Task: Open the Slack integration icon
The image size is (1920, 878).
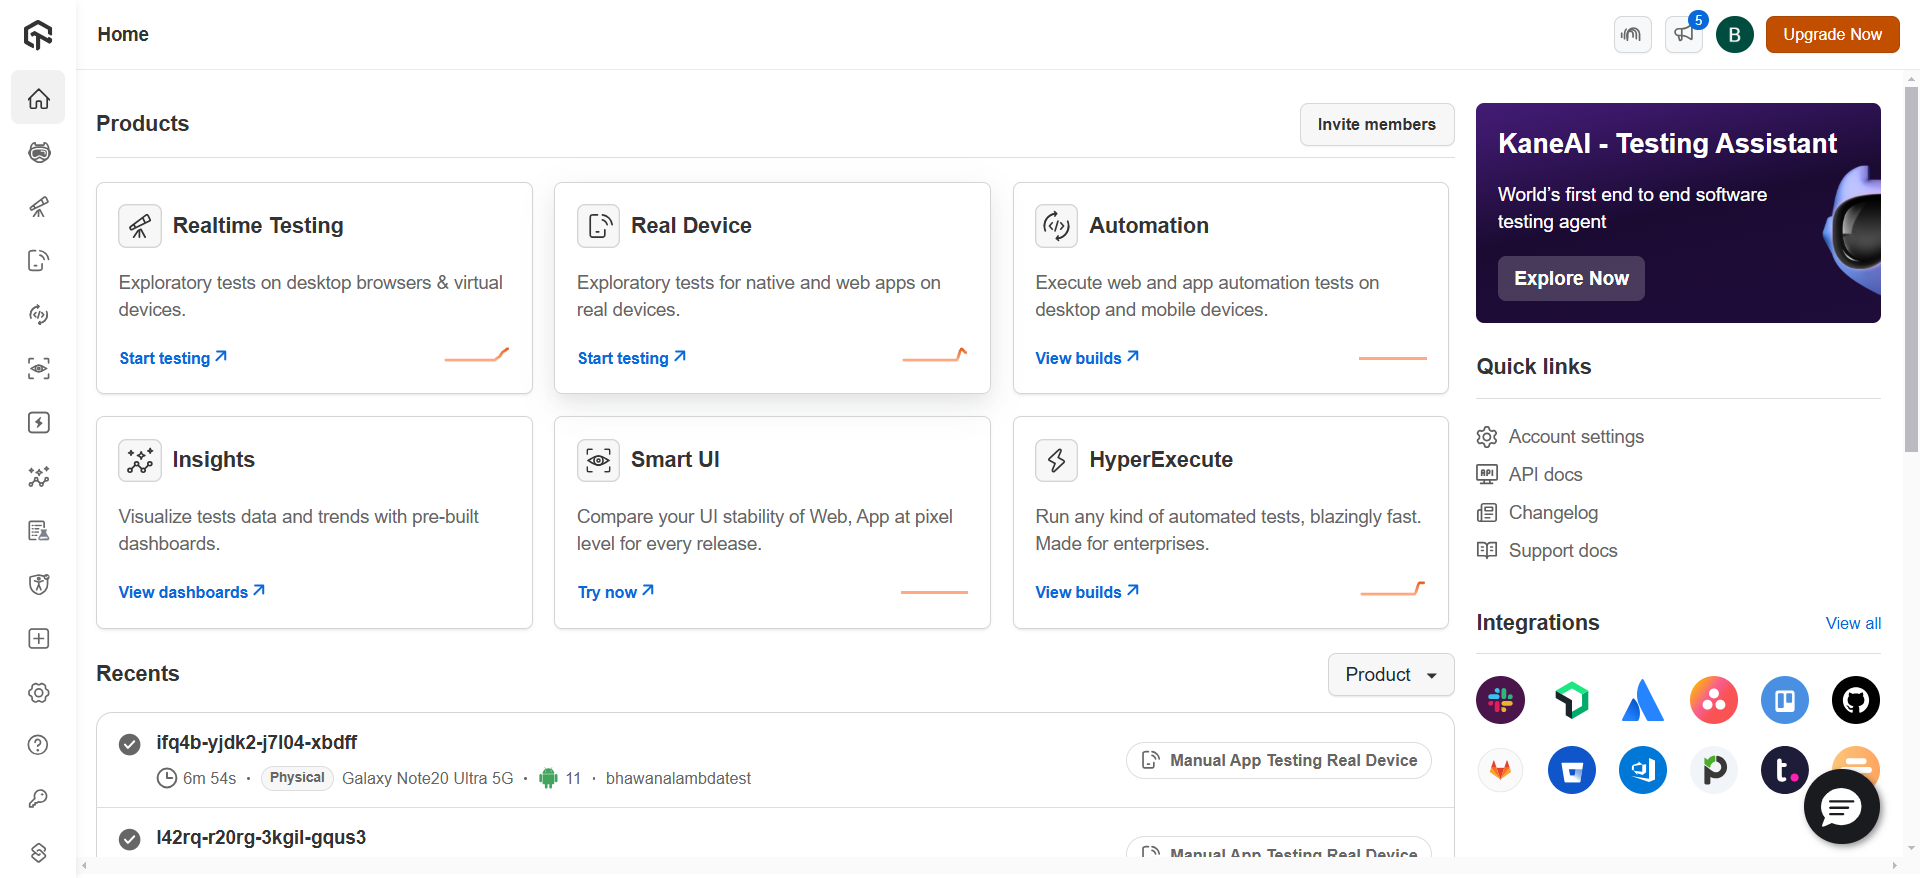Action: click(1500, 700)
